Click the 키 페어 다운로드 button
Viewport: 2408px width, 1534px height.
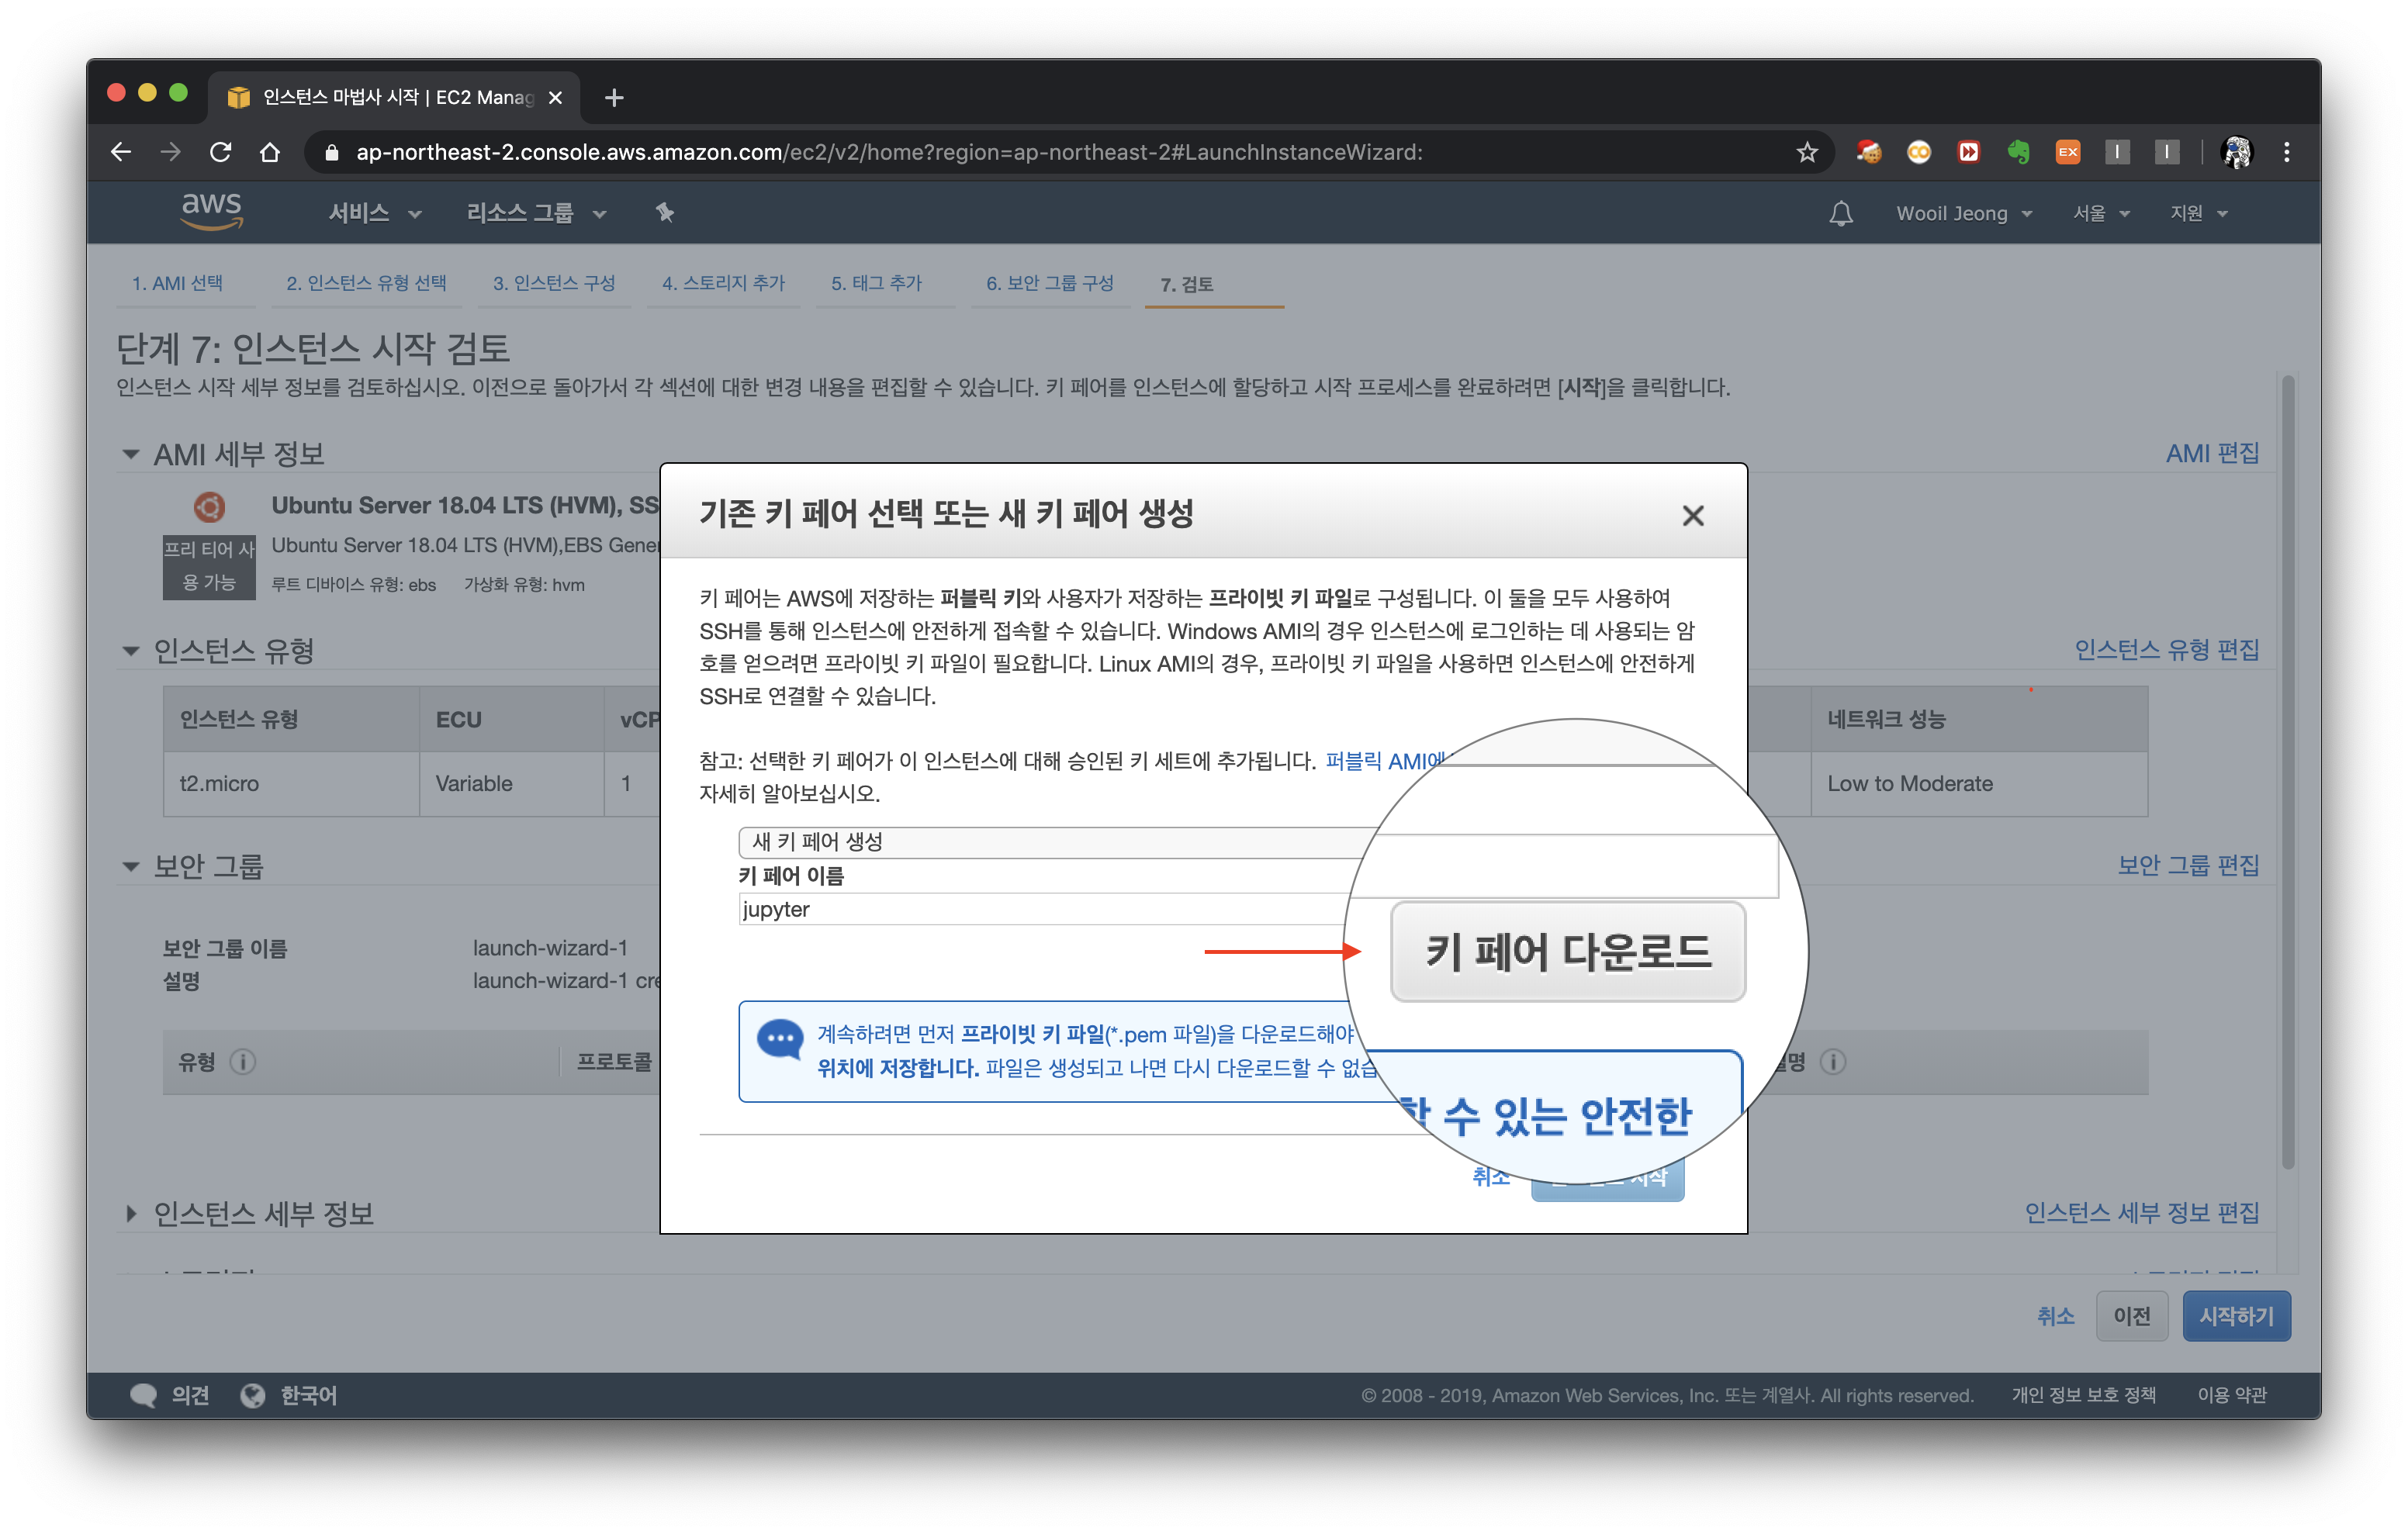1567,951
